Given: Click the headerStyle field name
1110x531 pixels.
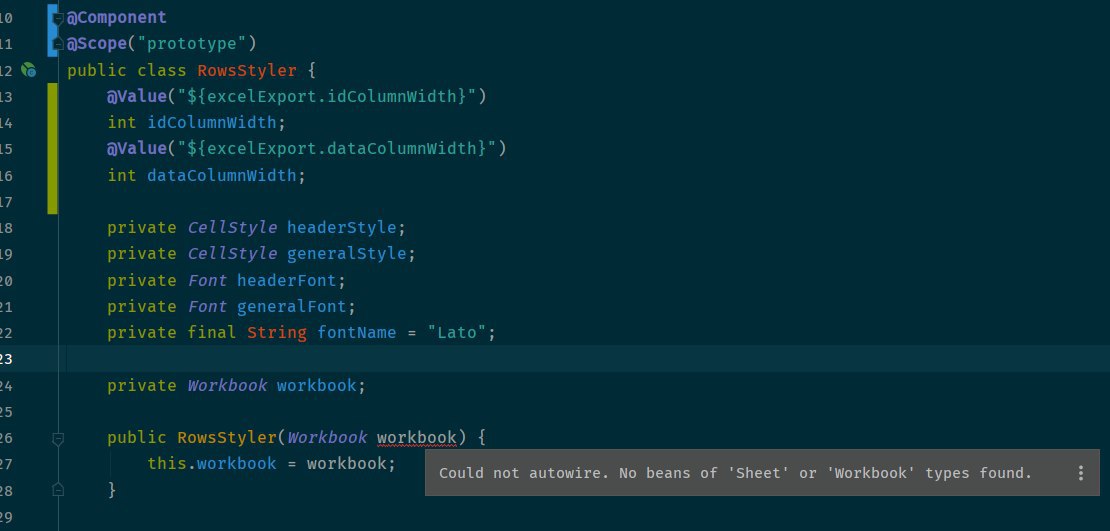Looking at the screenshot, I should pos(341,227).
